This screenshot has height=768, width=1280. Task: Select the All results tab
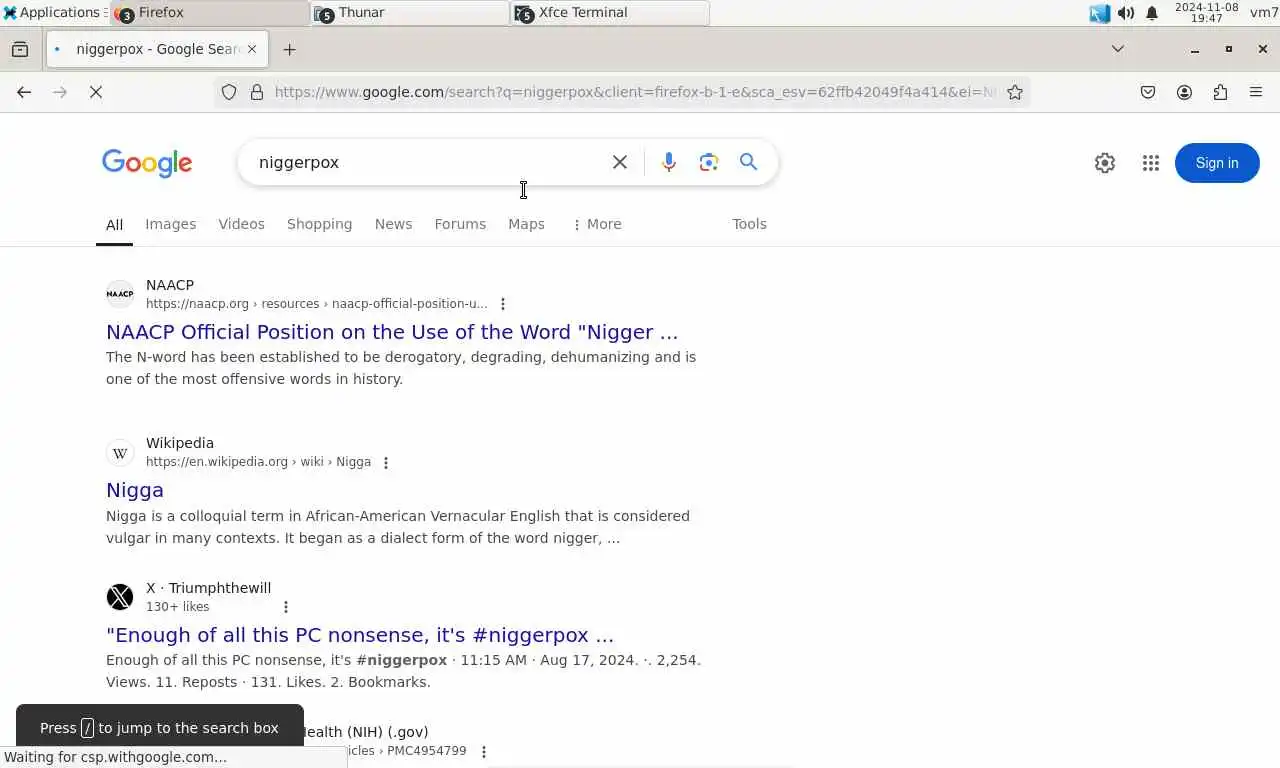[115, 224]
